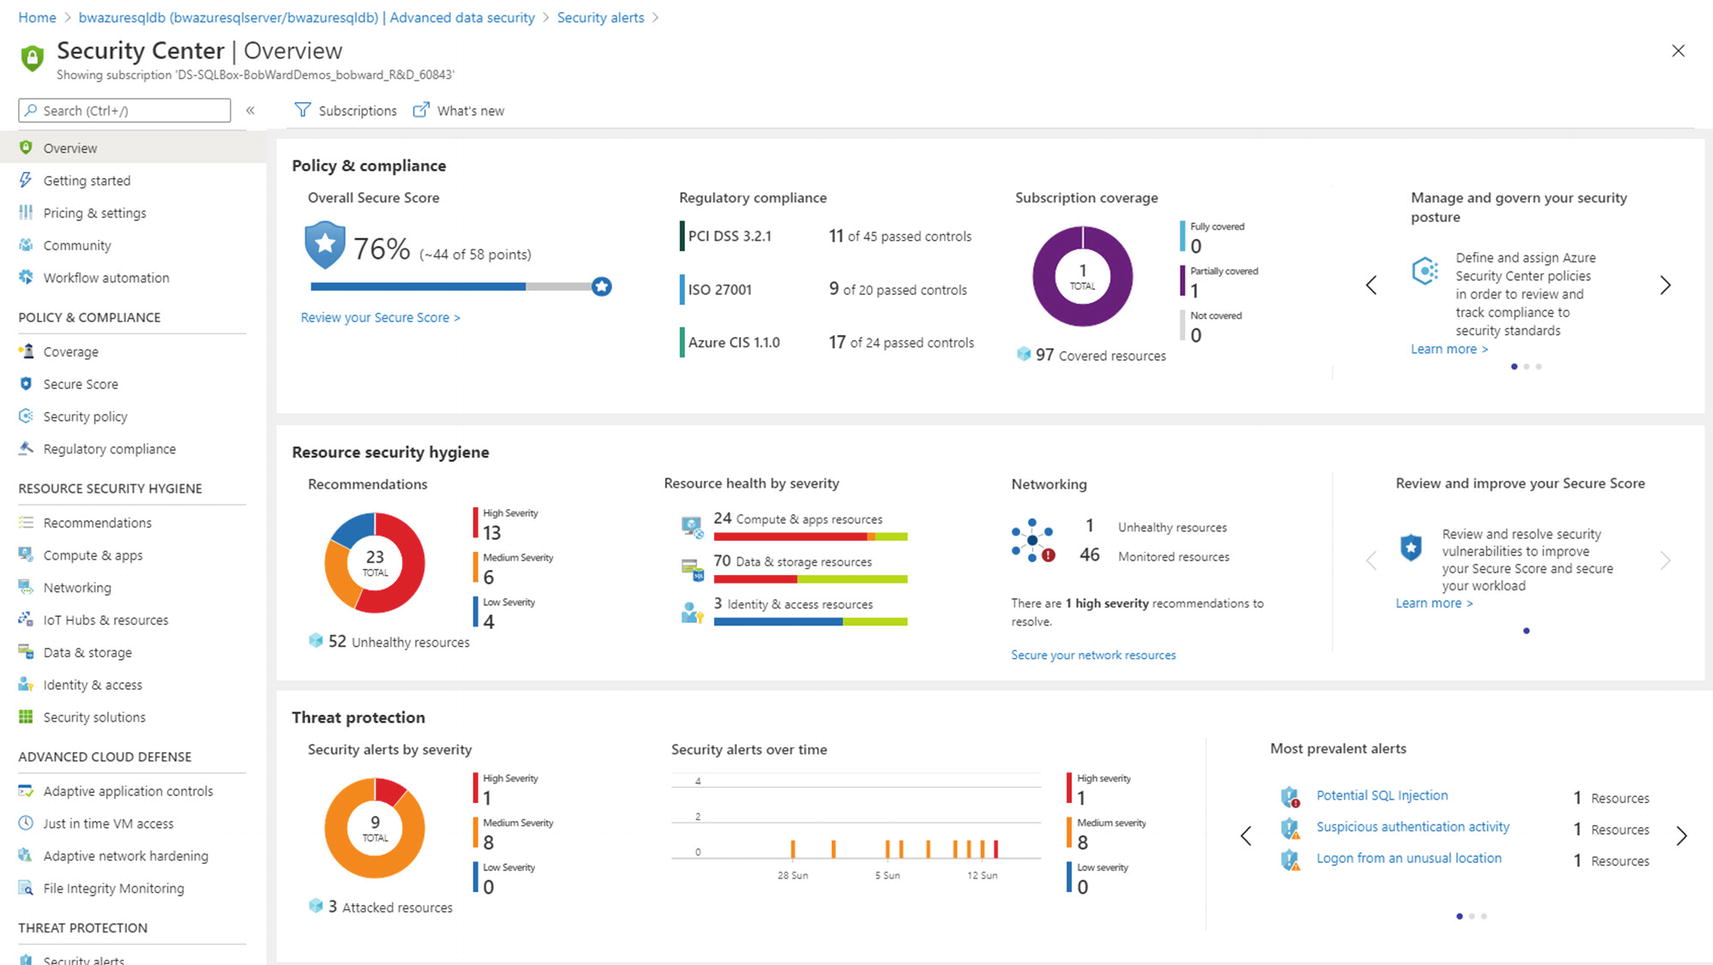The height and width of the screenshot is (965, 1713).
Task: Click the Data & storage sidebar icon
Action: click(26, 652)
